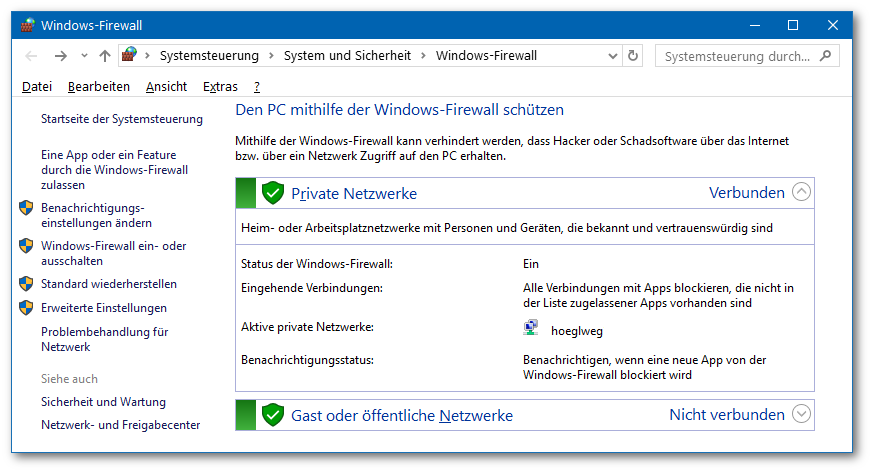Refresh the view with the refresh button

coord(633,56)
